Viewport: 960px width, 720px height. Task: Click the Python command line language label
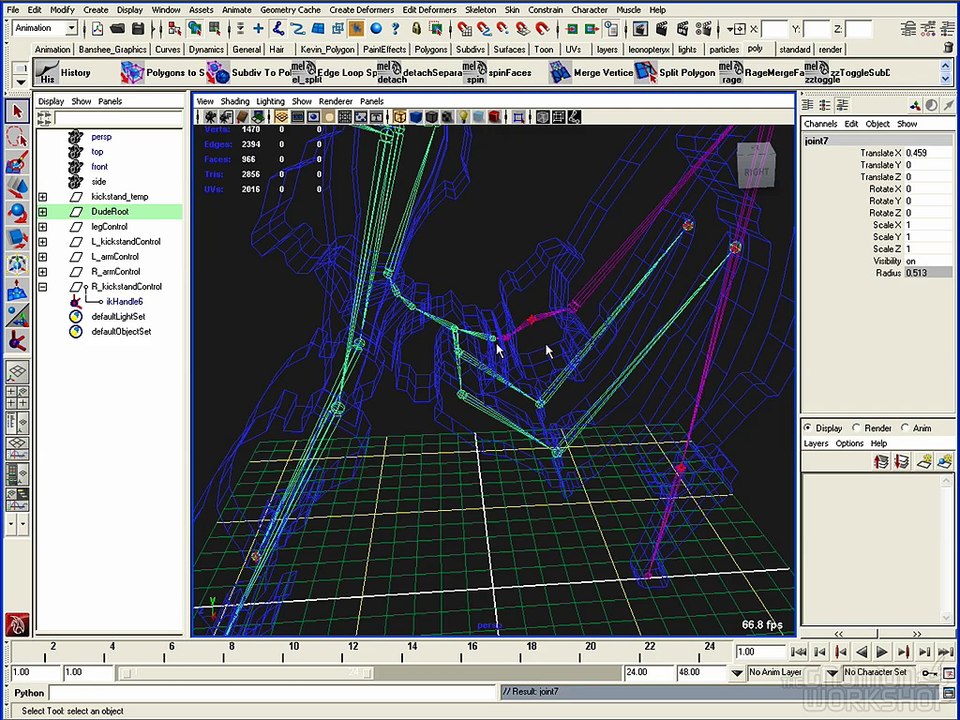point(29,693)
